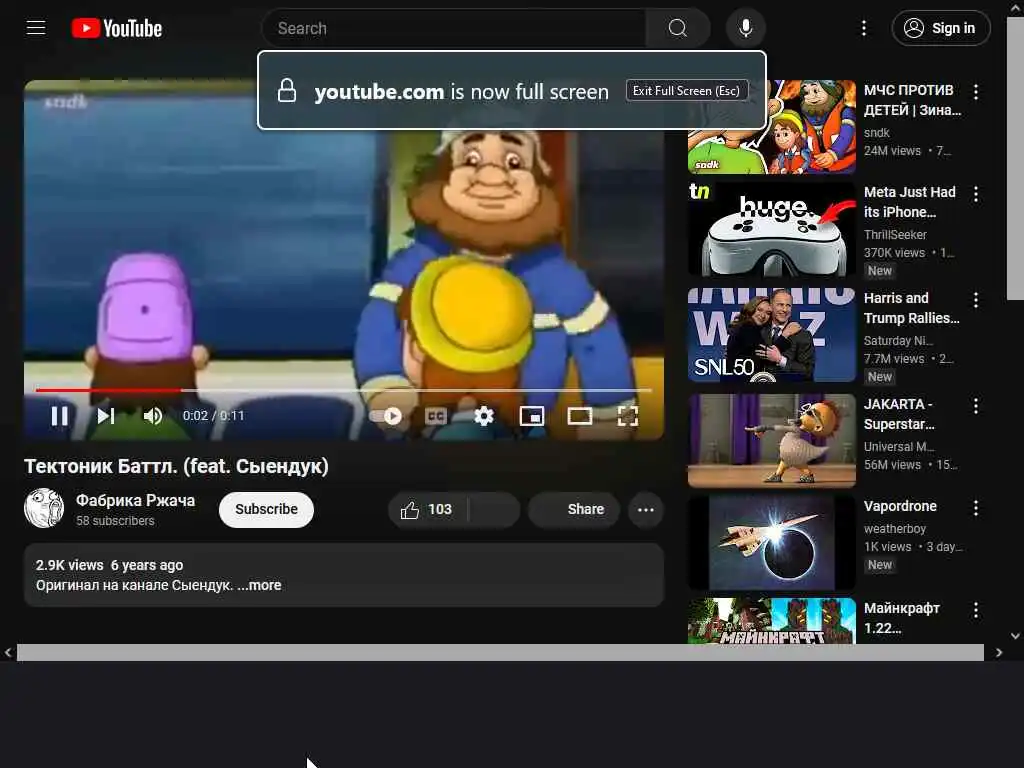Open options menu for JAKARTA Superstar video

click(976, 406)
